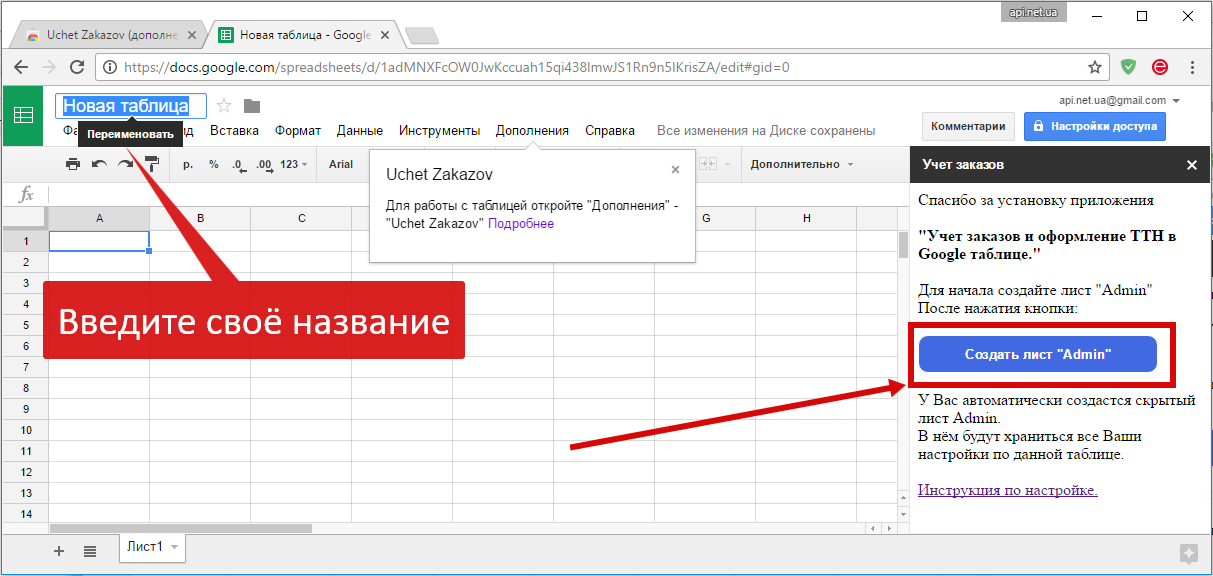The width and height of the screenshot is (1213, 576).
Task: Click the Настройки доступа share button
Action: (x=1093, y=127)
